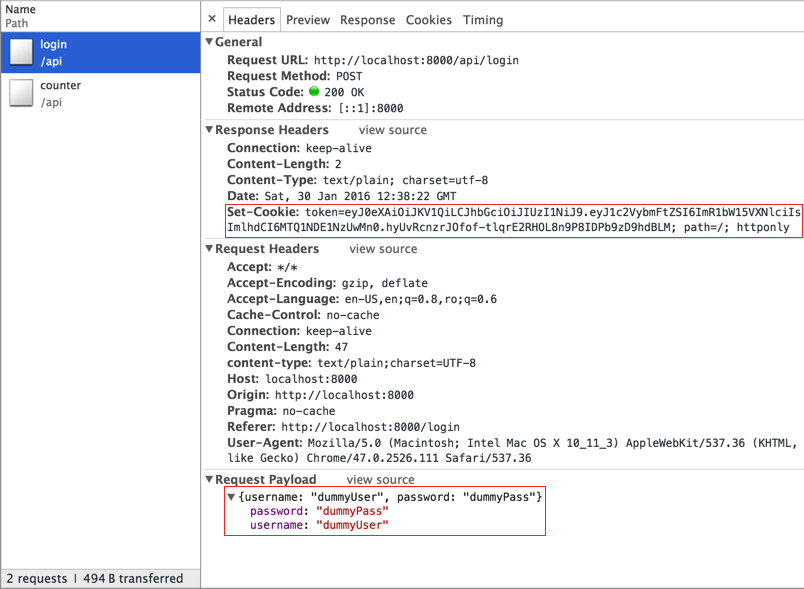This screenshot has width=804, height=589.
Task: Click the login request file icon
Action: (21, 53)
